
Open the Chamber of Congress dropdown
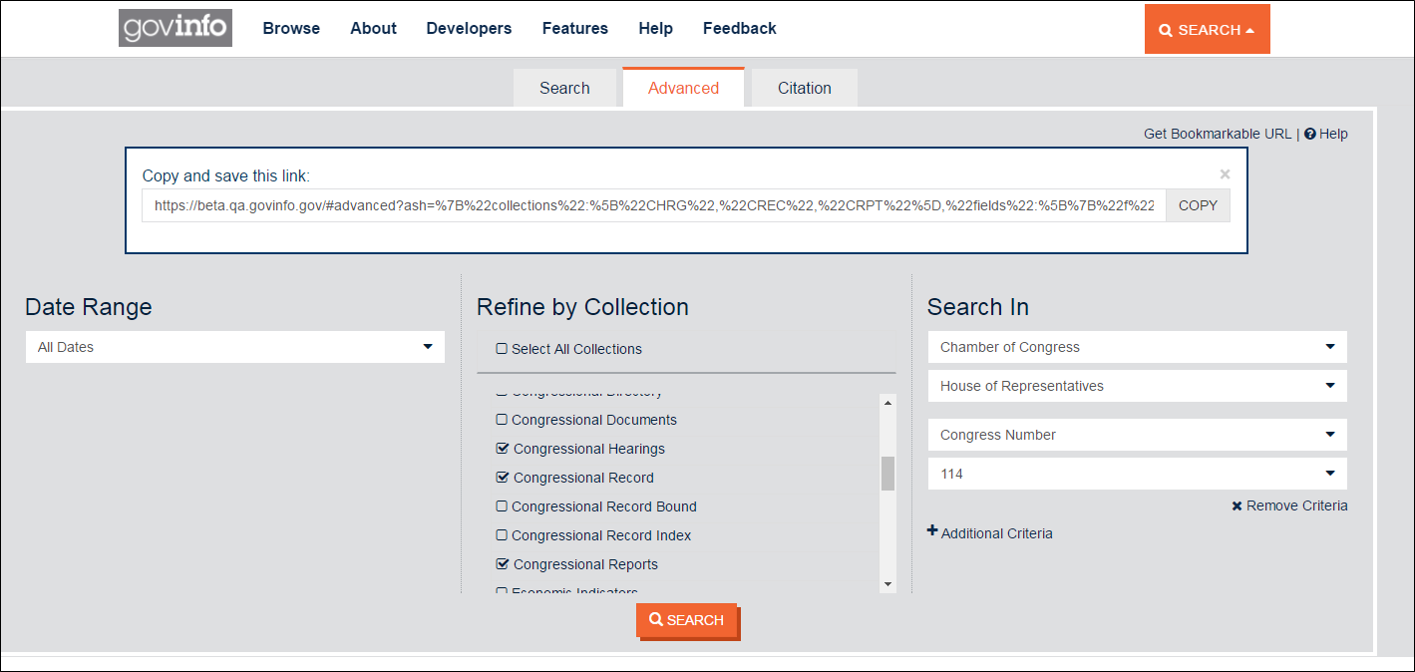pyautogui.click(x=1137, y=347)
